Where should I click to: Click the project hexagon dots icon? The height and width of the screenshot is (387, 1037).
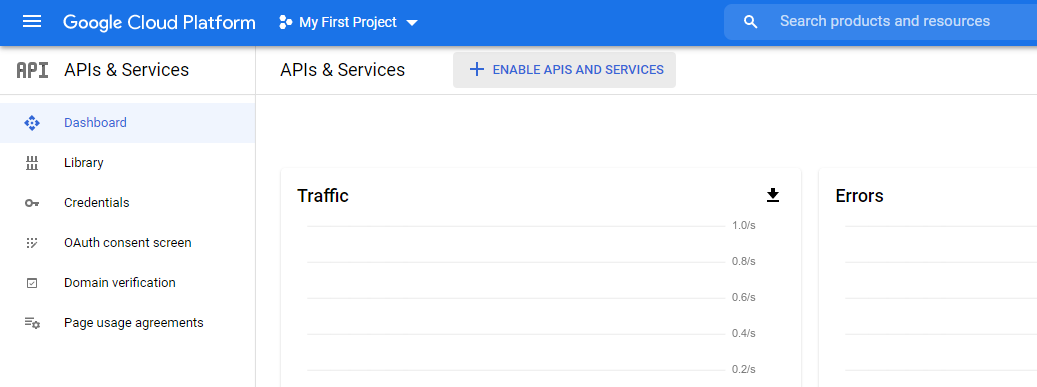click(286, 22)
